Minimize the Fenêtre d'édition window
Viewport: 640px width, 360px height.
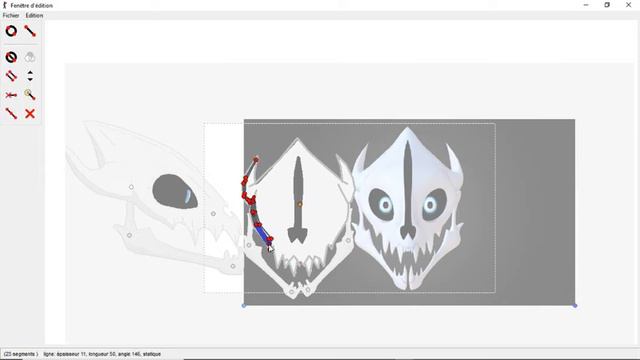pos(586,5)
